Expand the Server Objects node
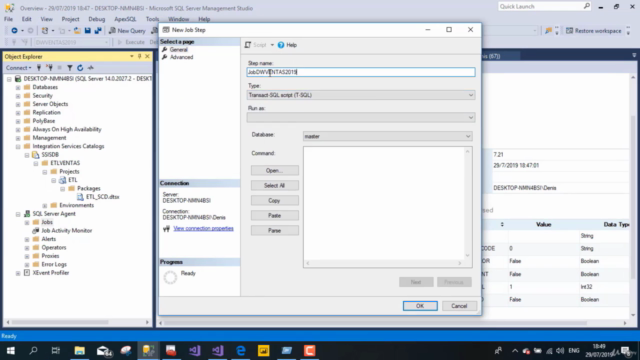Screen dimensions: 640x360 [18, 104]
